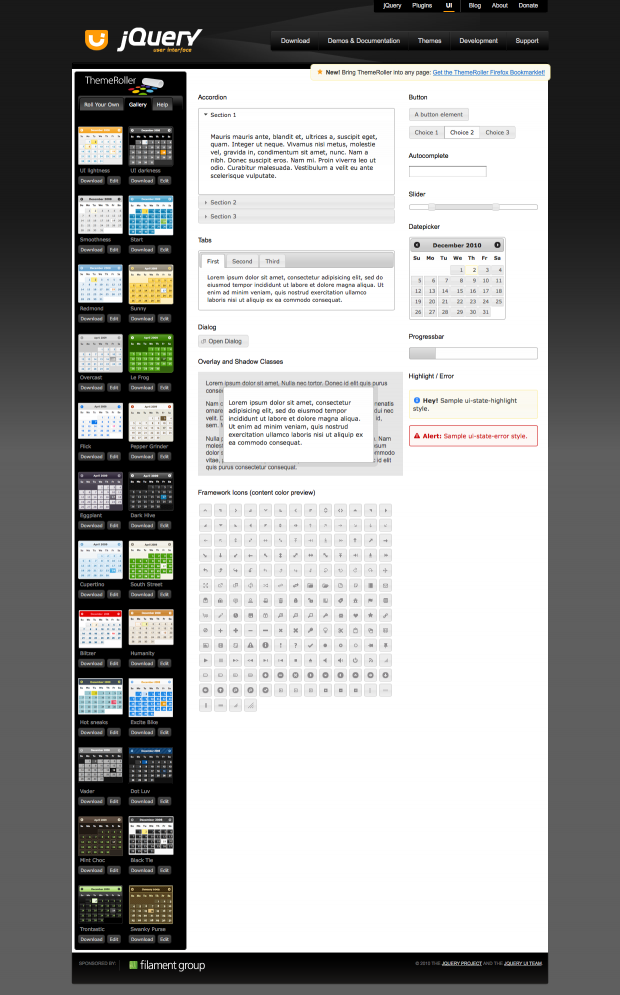The width and height of the screenshot is (620, 995).
Task: Select the Eggplant theme thumbnail
Action: [x=100, y=491]
